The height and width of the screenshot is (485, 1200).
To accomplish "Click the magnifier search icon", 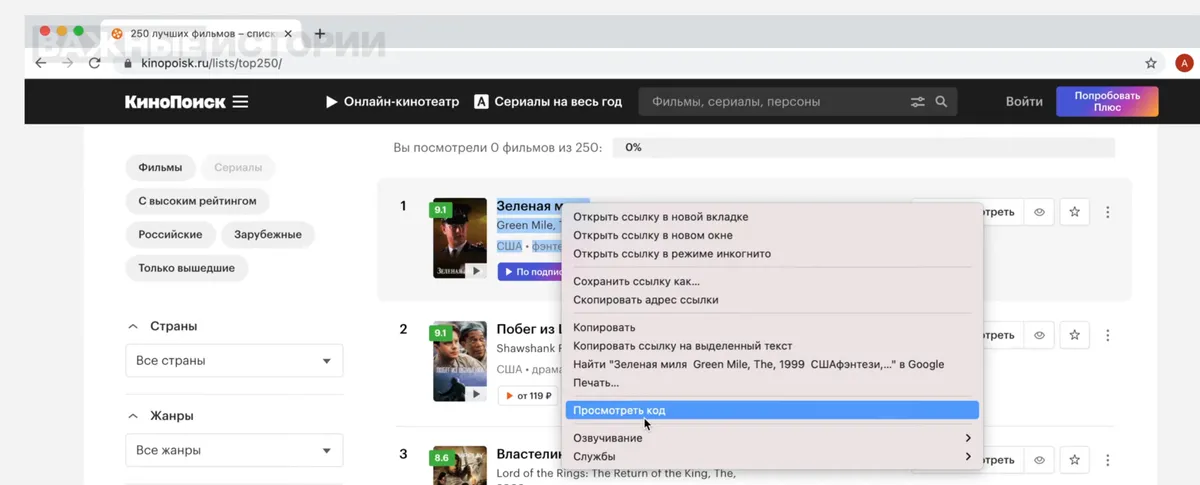I will point(941,102).
